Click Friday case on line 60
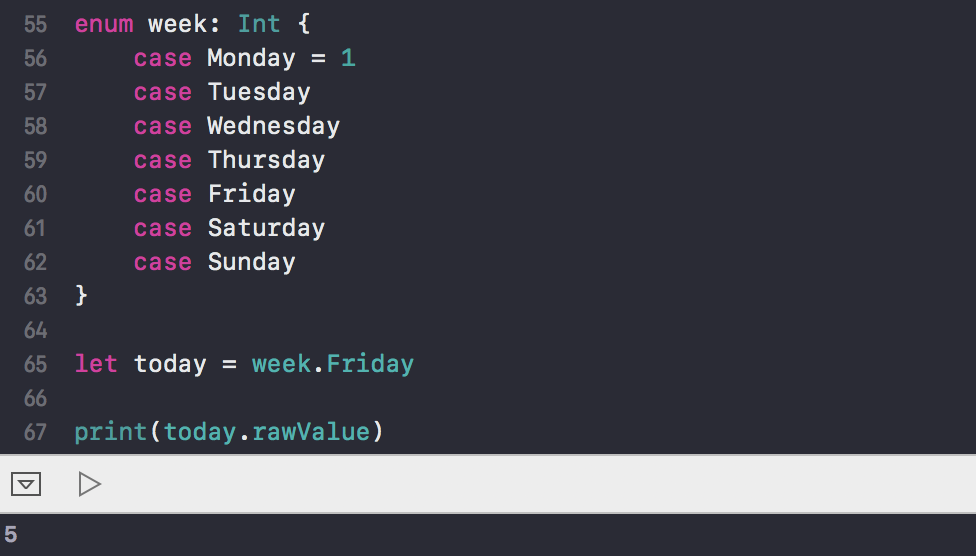The image size is (976, 556). click(x=251, y=194)
